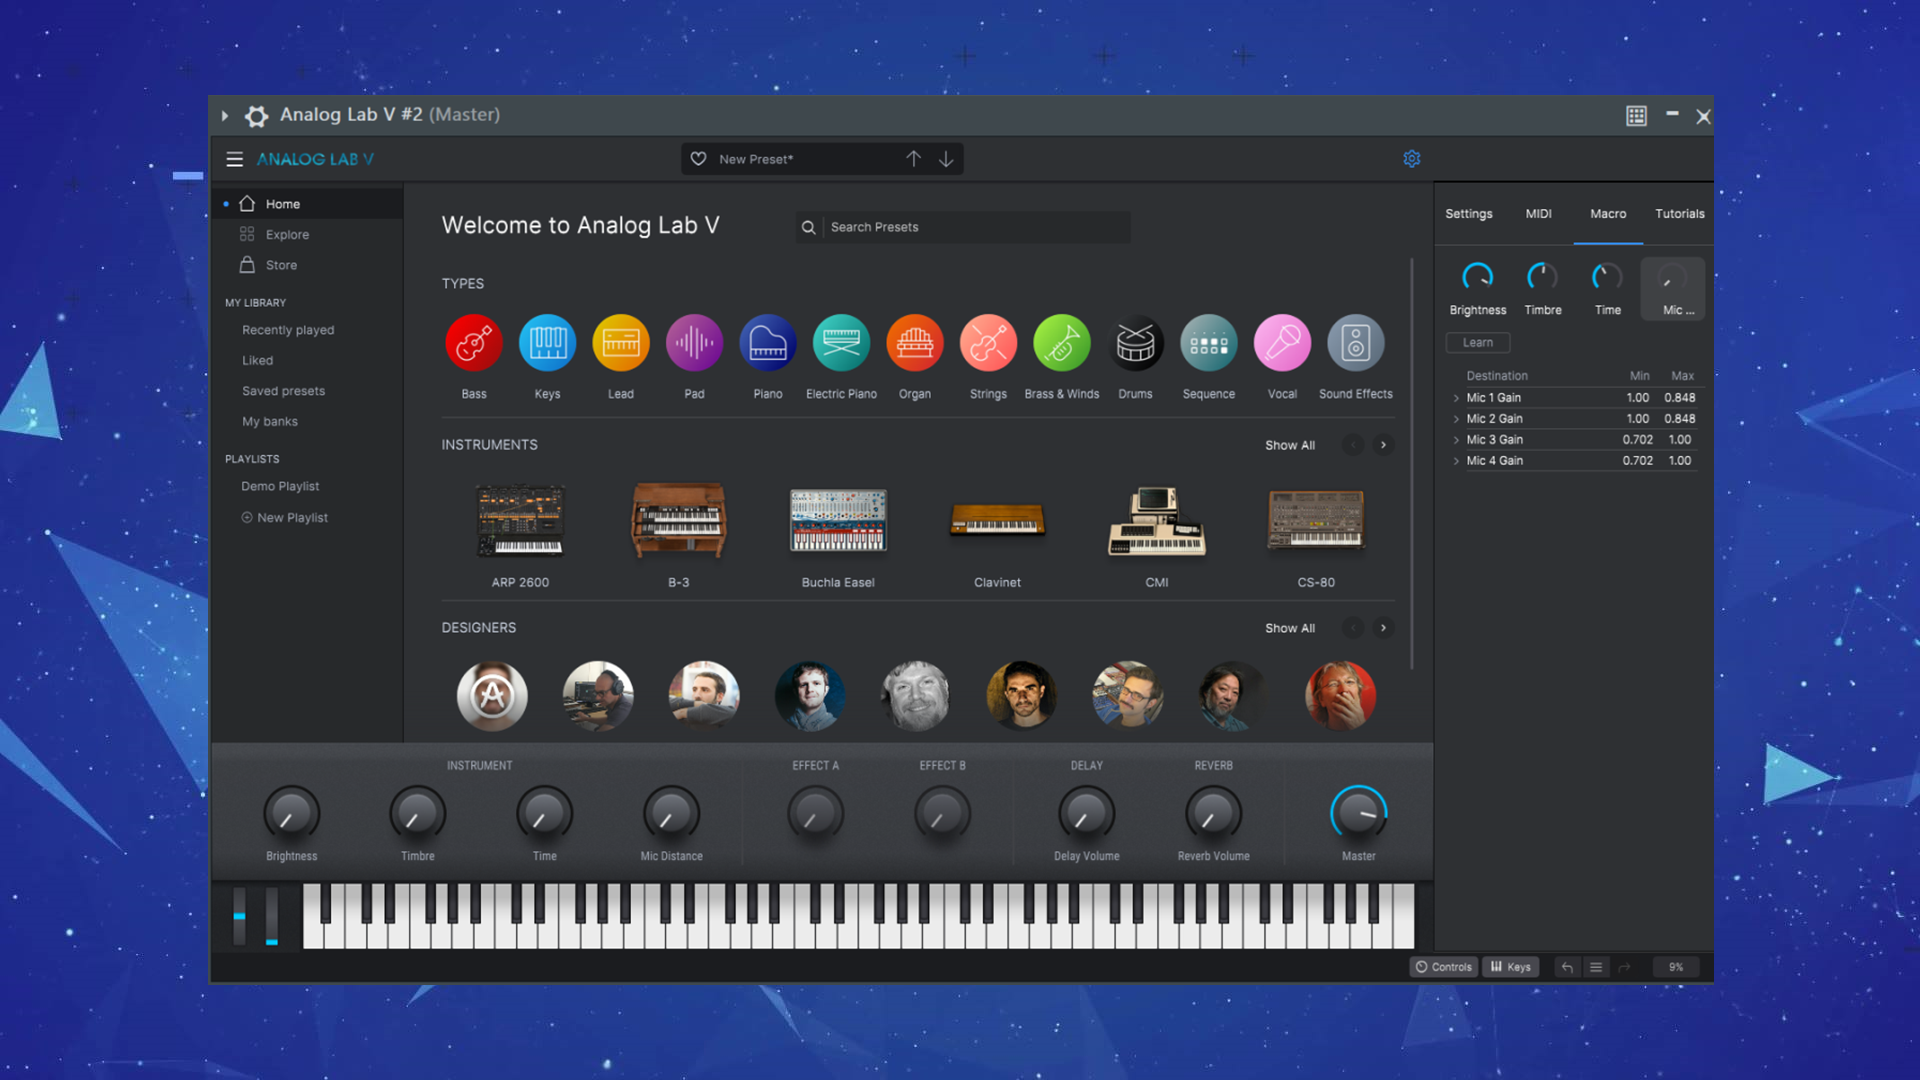Viewport: 1920px width, 1080px height.
Task: Click the Learn button in Macro panel
Action: tap(1477, 343)
